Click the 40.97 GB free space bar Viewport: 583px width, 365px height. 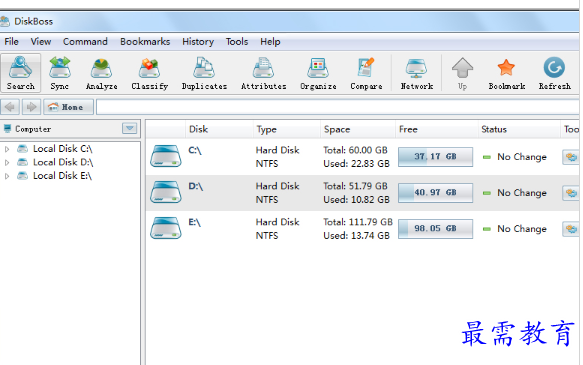coord(435,193)
